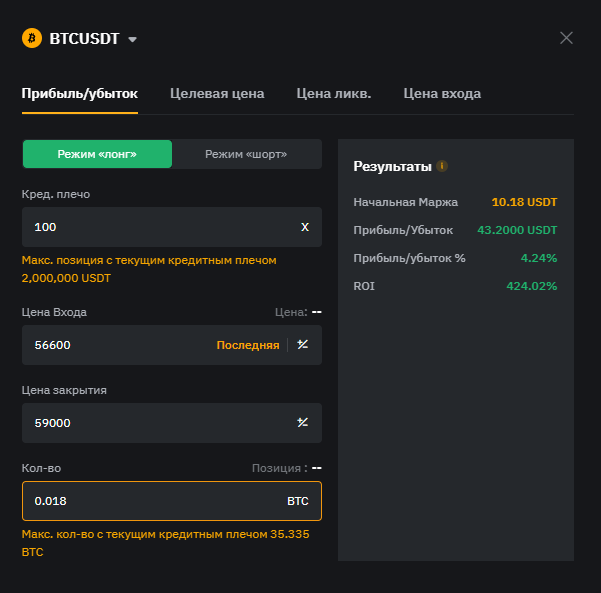Switch to Режим «шорт» mode
601x593 pixels.
point(246,154)
